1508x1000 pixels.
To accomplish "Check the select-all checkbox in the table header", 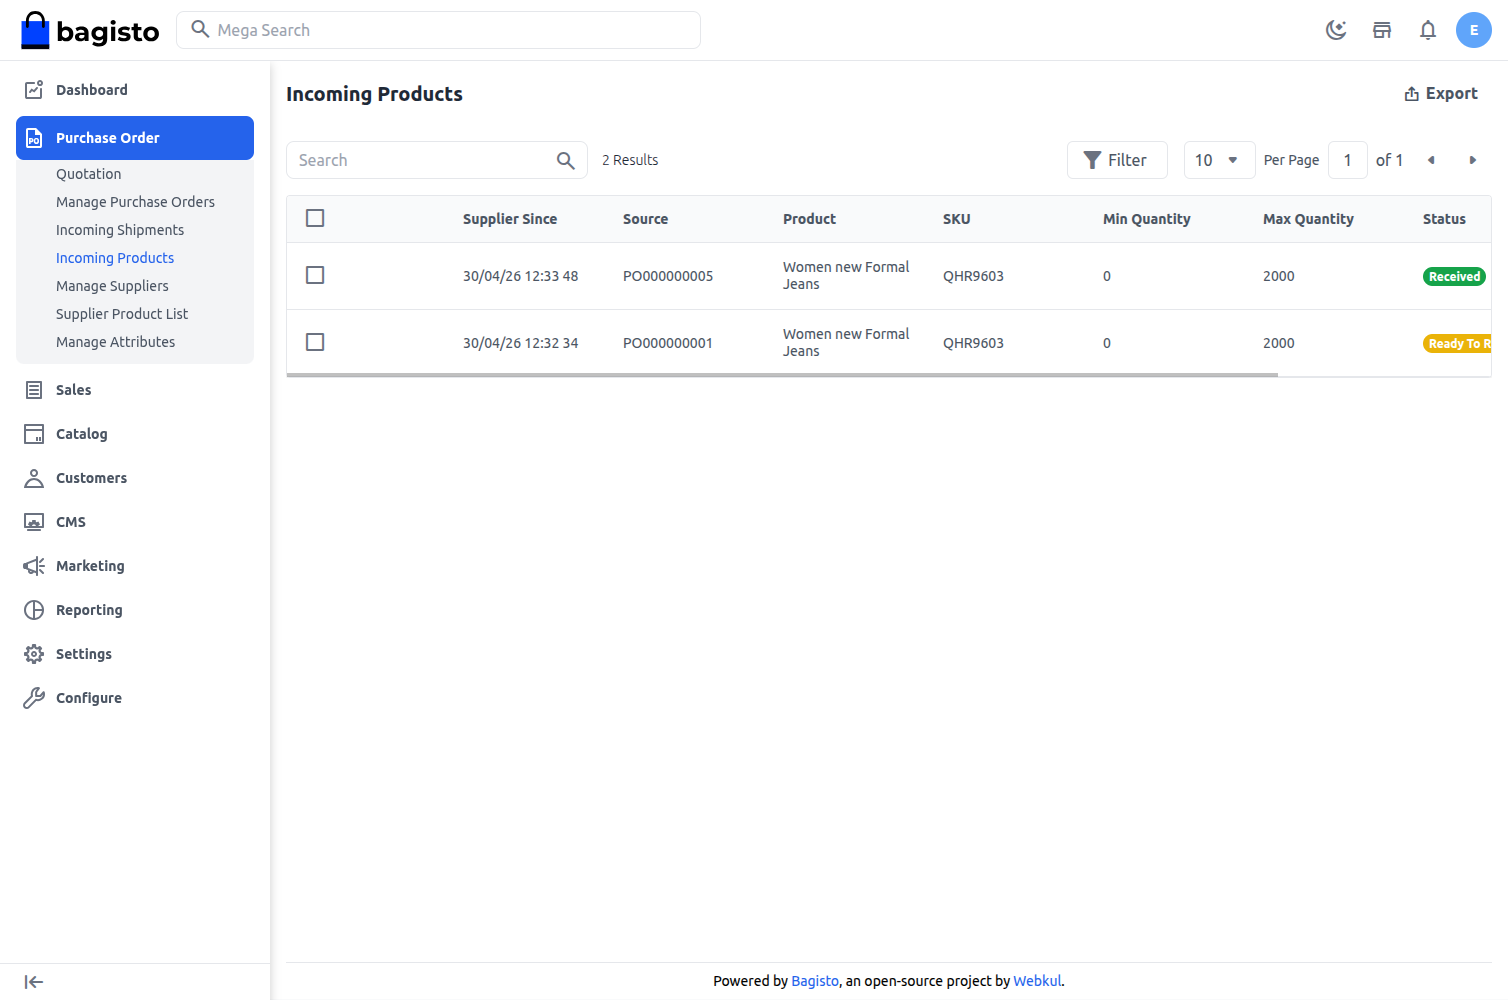I will point(315,217).
